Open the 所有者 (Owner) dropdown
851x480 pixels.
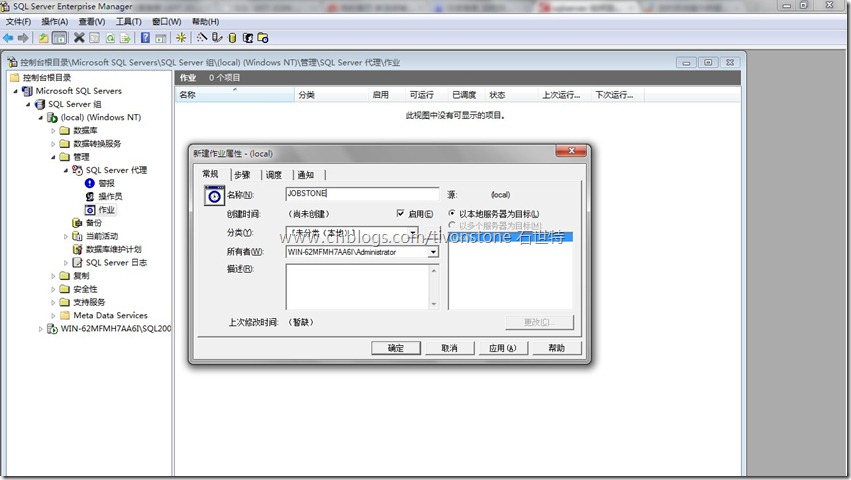(433, 252)
